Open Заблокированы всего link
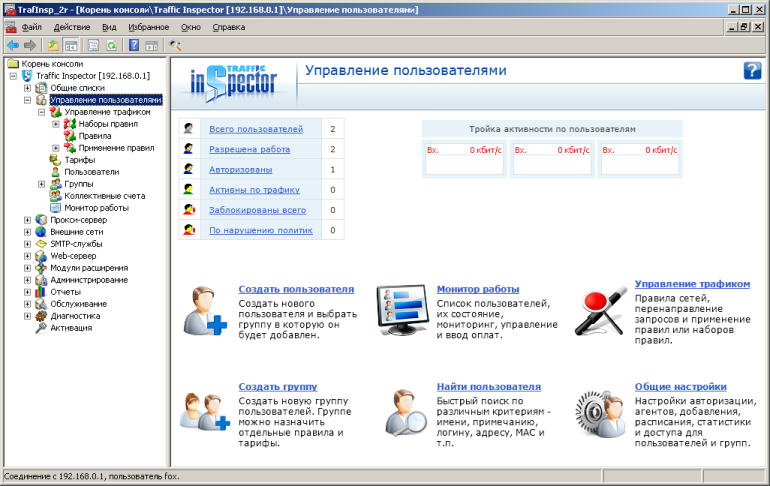The height and width of the screenshot is (486, 770). 257,210
